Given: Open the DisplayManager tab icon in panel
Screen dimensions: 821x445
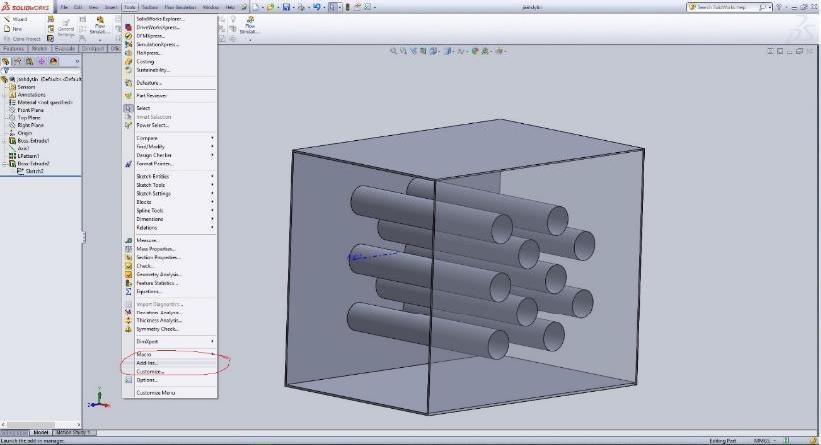Looking at the screenshot, I should (53, 61).
